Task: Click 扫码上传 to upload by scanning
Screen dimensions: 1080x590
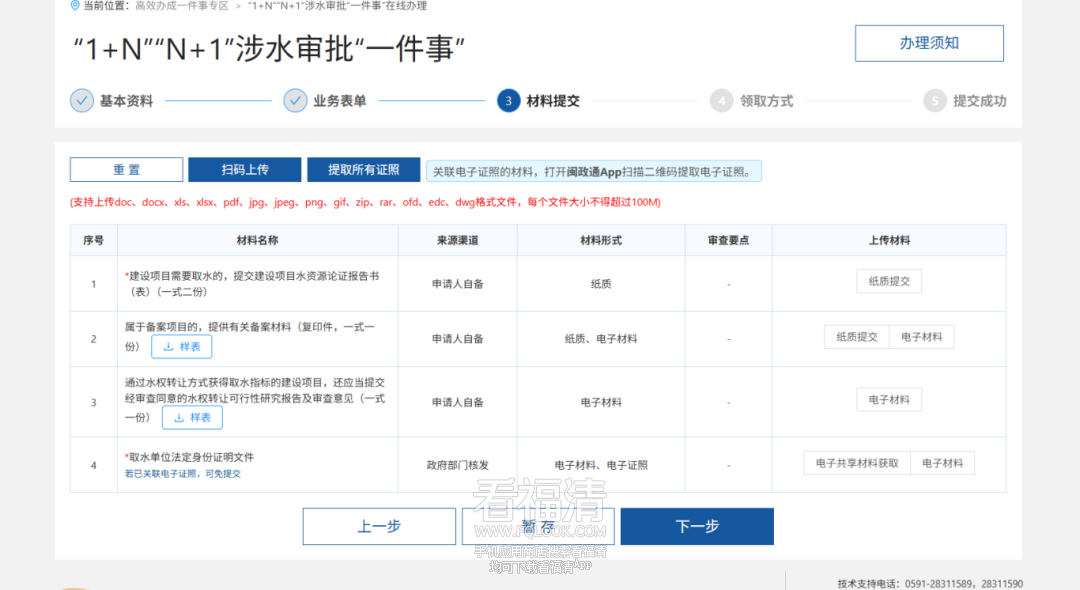Action: click(245, 170)
